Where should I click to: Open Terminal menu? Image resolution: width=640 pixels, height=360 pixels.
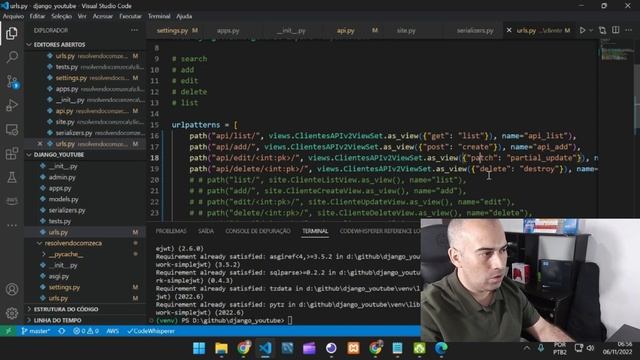click(x=159, y=16)
